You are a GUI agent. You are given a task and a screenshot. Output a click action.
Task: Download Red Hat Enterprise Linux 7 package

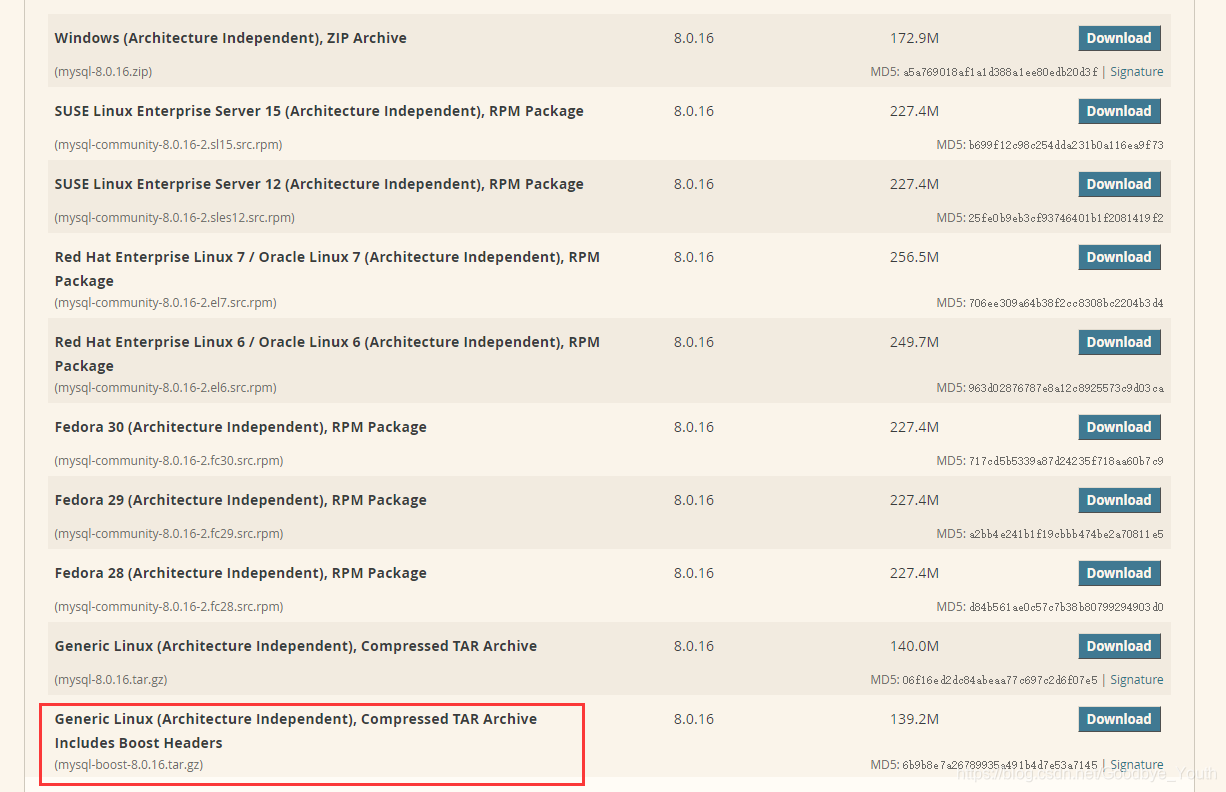tap(1119, 257)
